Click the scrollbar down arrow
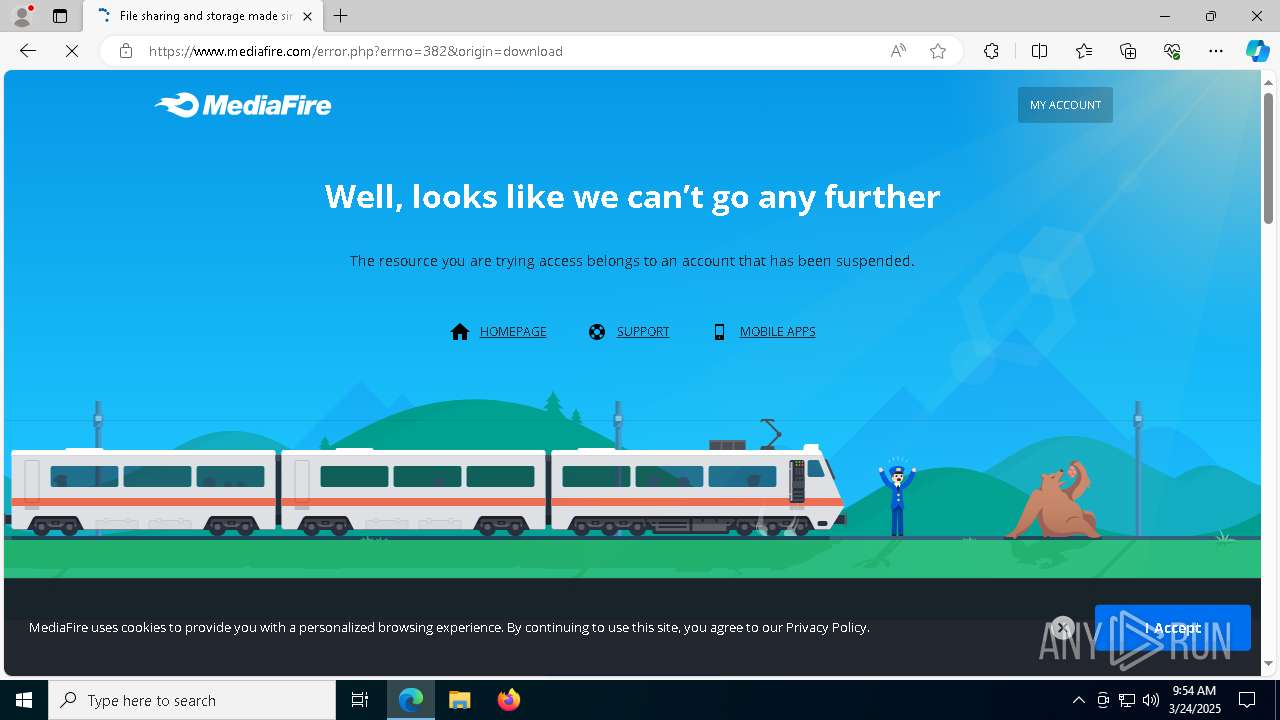 click(x=1269, y=663)
